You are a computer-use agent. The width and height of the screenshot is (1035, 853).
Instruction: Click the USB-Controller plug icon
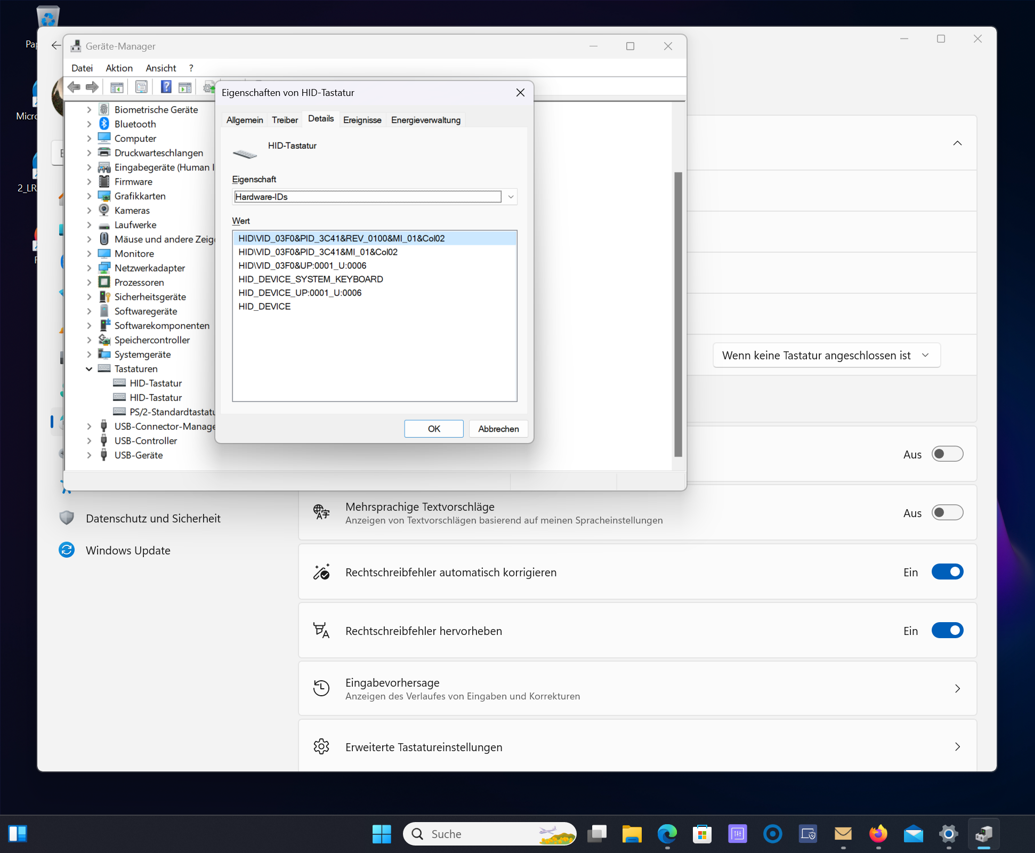(104, 440)
